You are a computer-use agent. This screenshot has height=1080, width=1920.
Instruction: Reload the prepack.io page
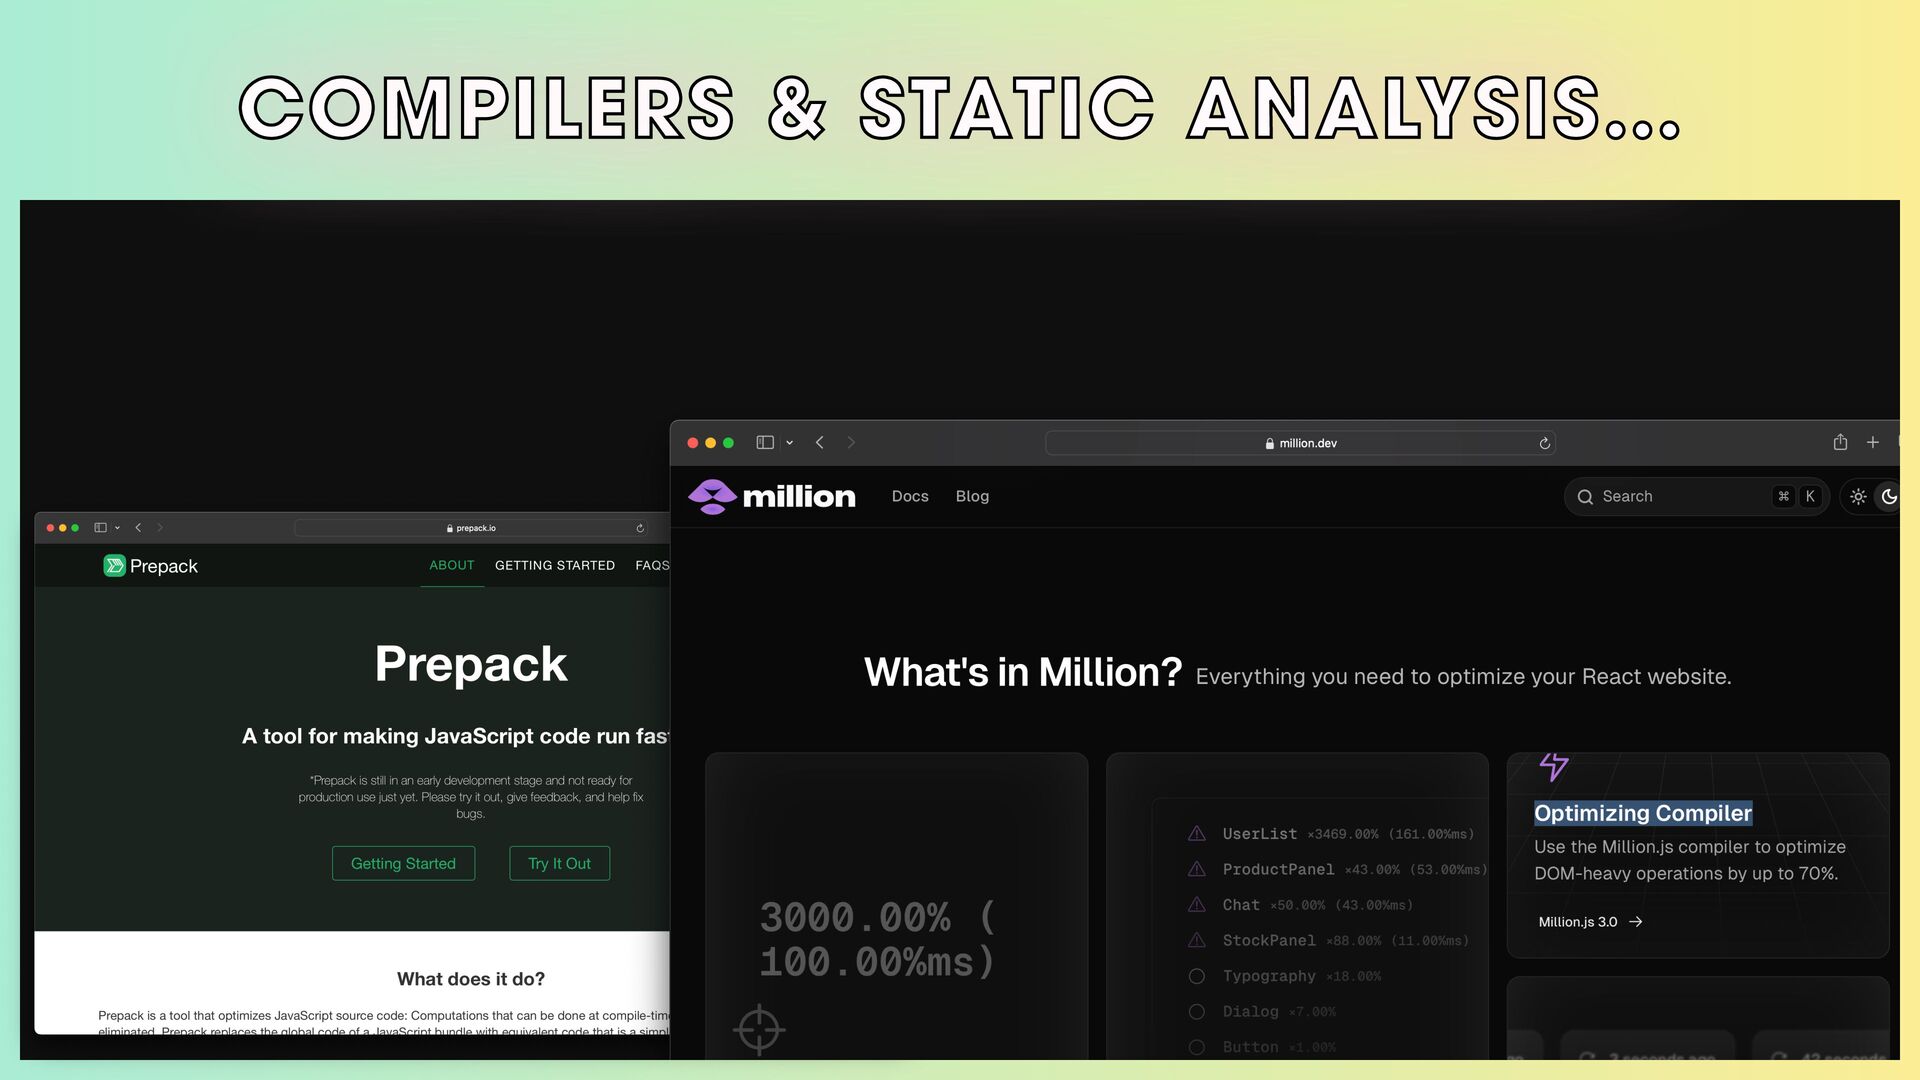[640, 528]
